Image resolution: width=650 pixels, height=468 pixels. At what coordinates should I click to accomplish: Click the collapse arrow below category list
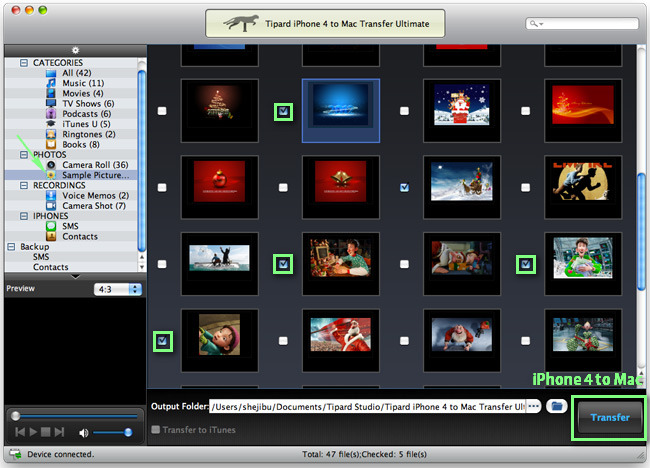[x=75, y=276]
